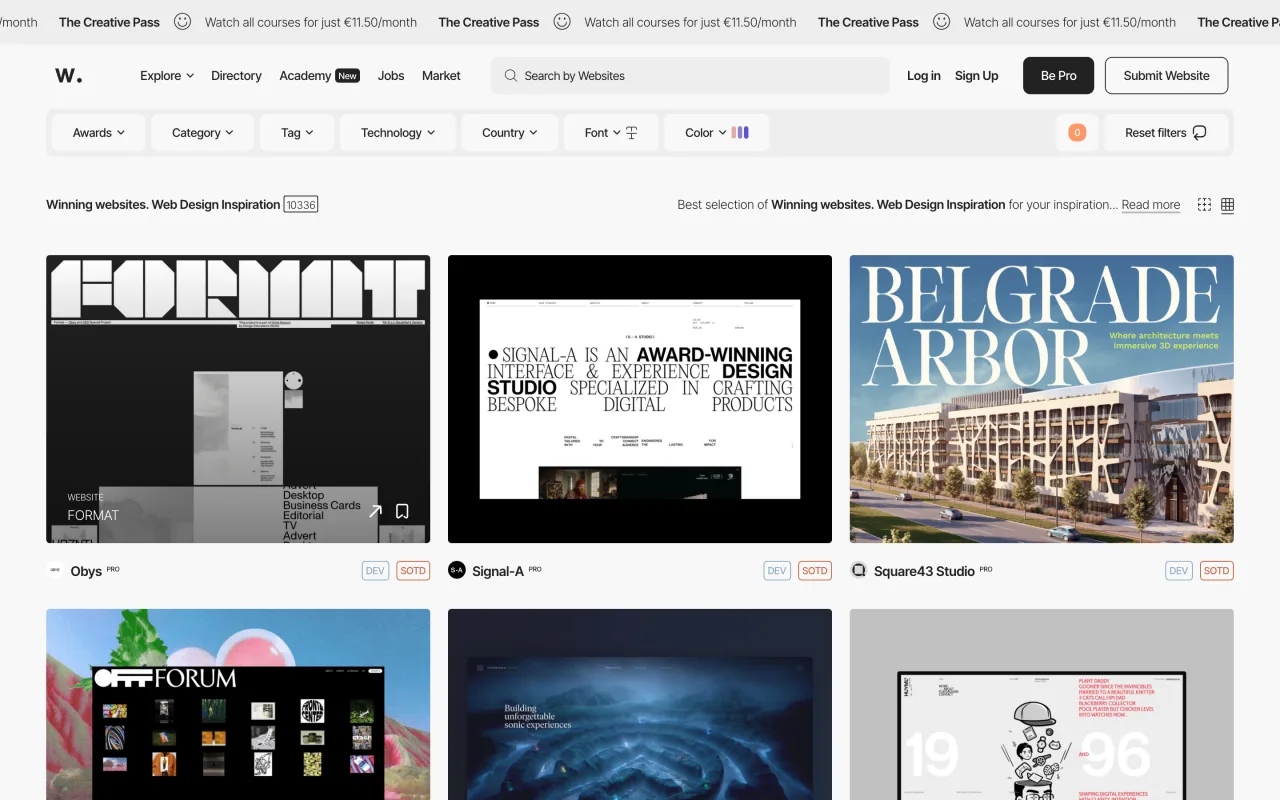Open the Belgrade Arbor website thumbnail
1280x800 pixels.
tap(1042, 399)
